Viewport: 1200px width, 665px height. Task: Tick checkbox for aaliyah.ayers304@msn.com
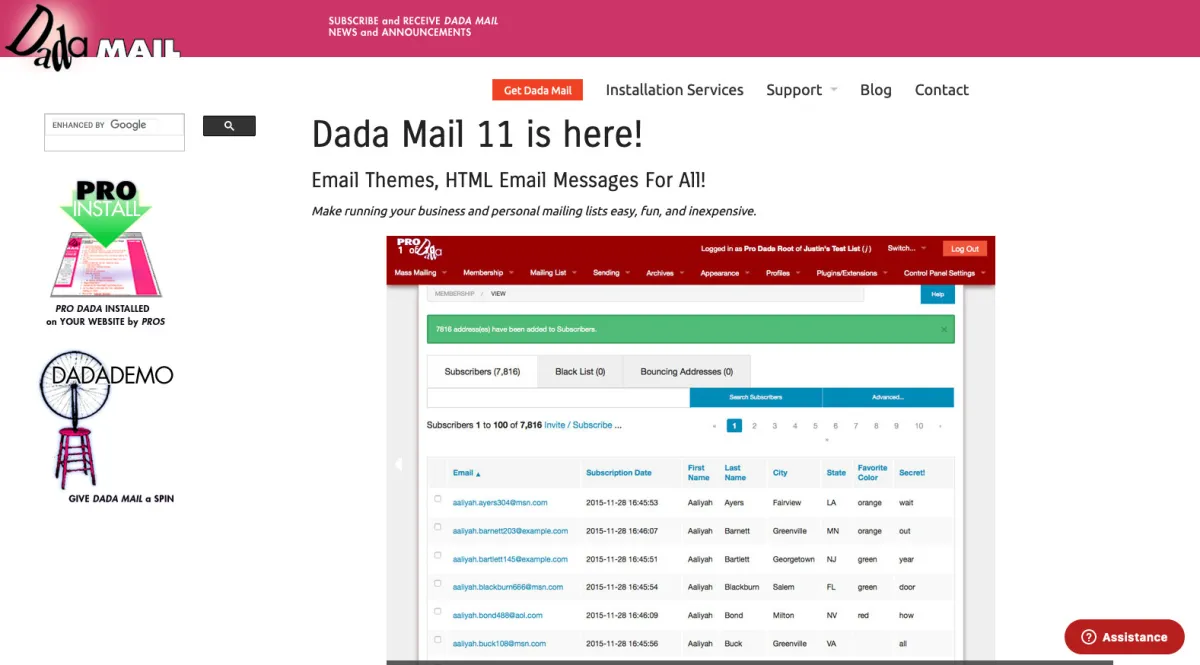click(x=437, y=499)
